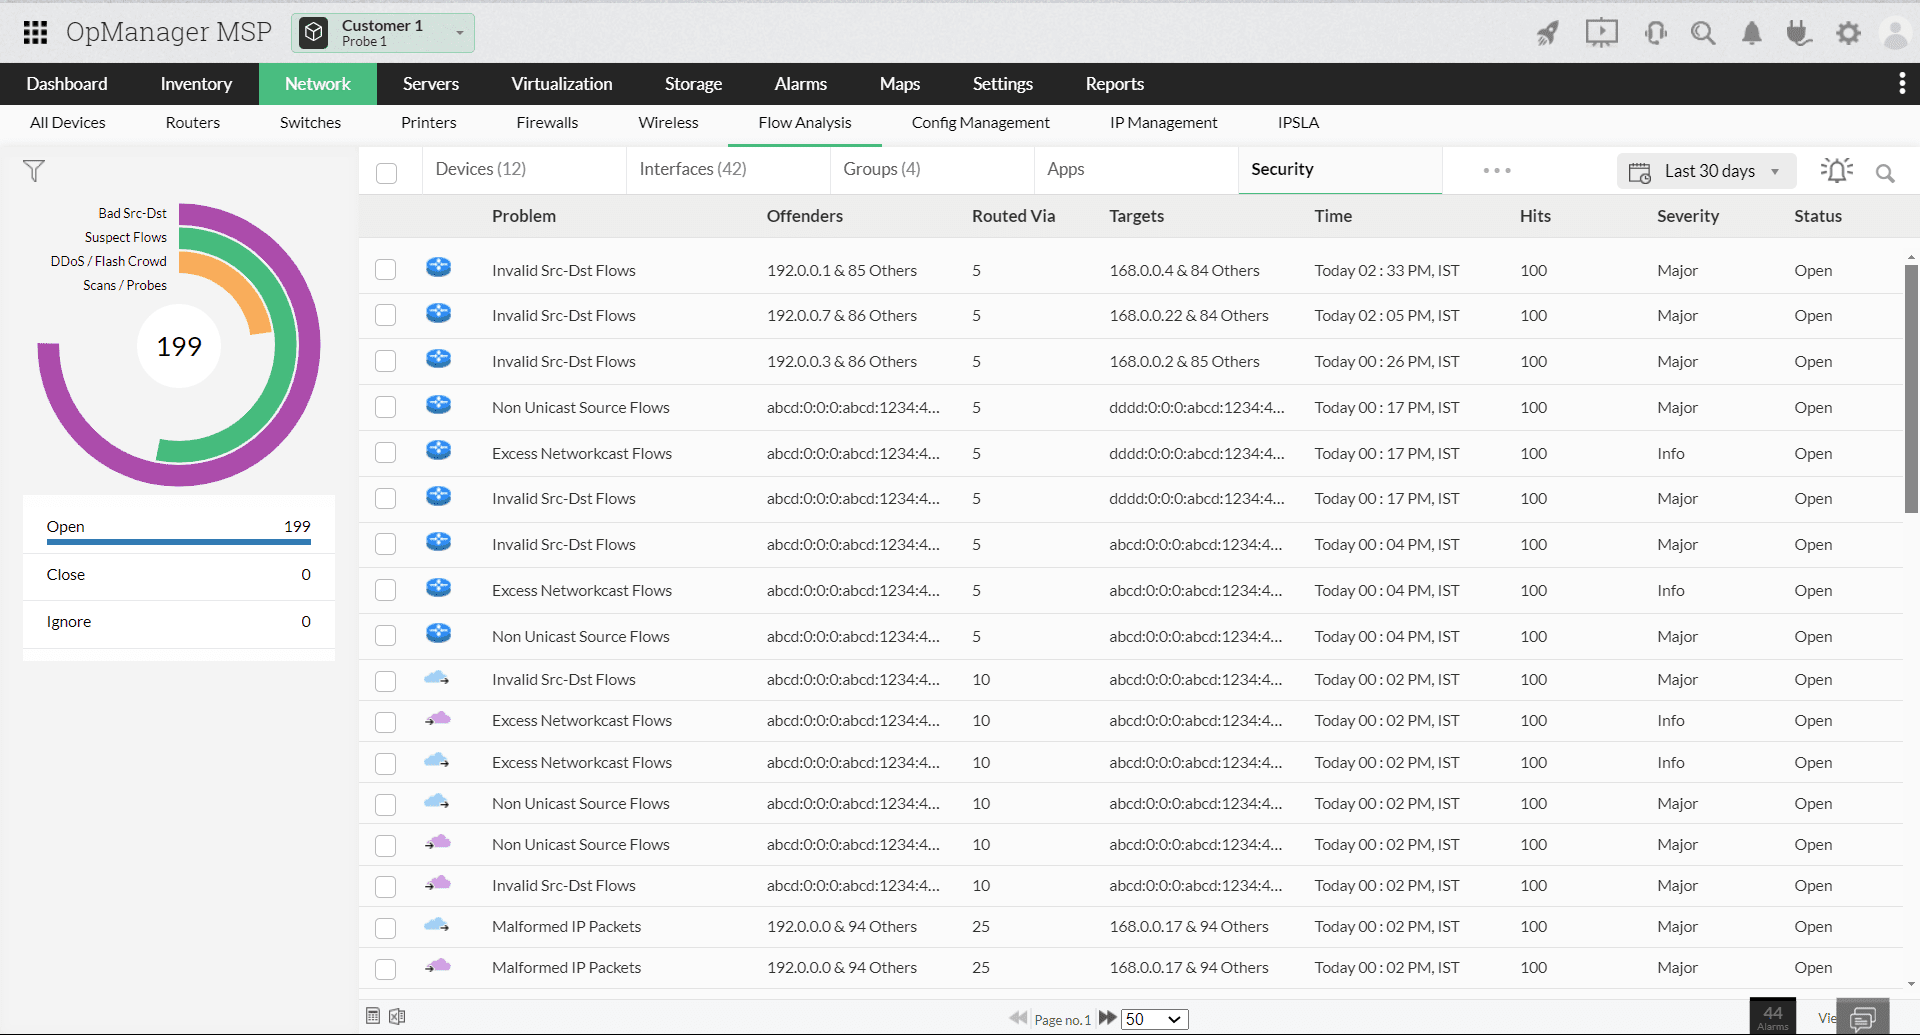Show Open events in left panel
Image resolution: width=1920 pixels, height=1035 pixels.
179,527
